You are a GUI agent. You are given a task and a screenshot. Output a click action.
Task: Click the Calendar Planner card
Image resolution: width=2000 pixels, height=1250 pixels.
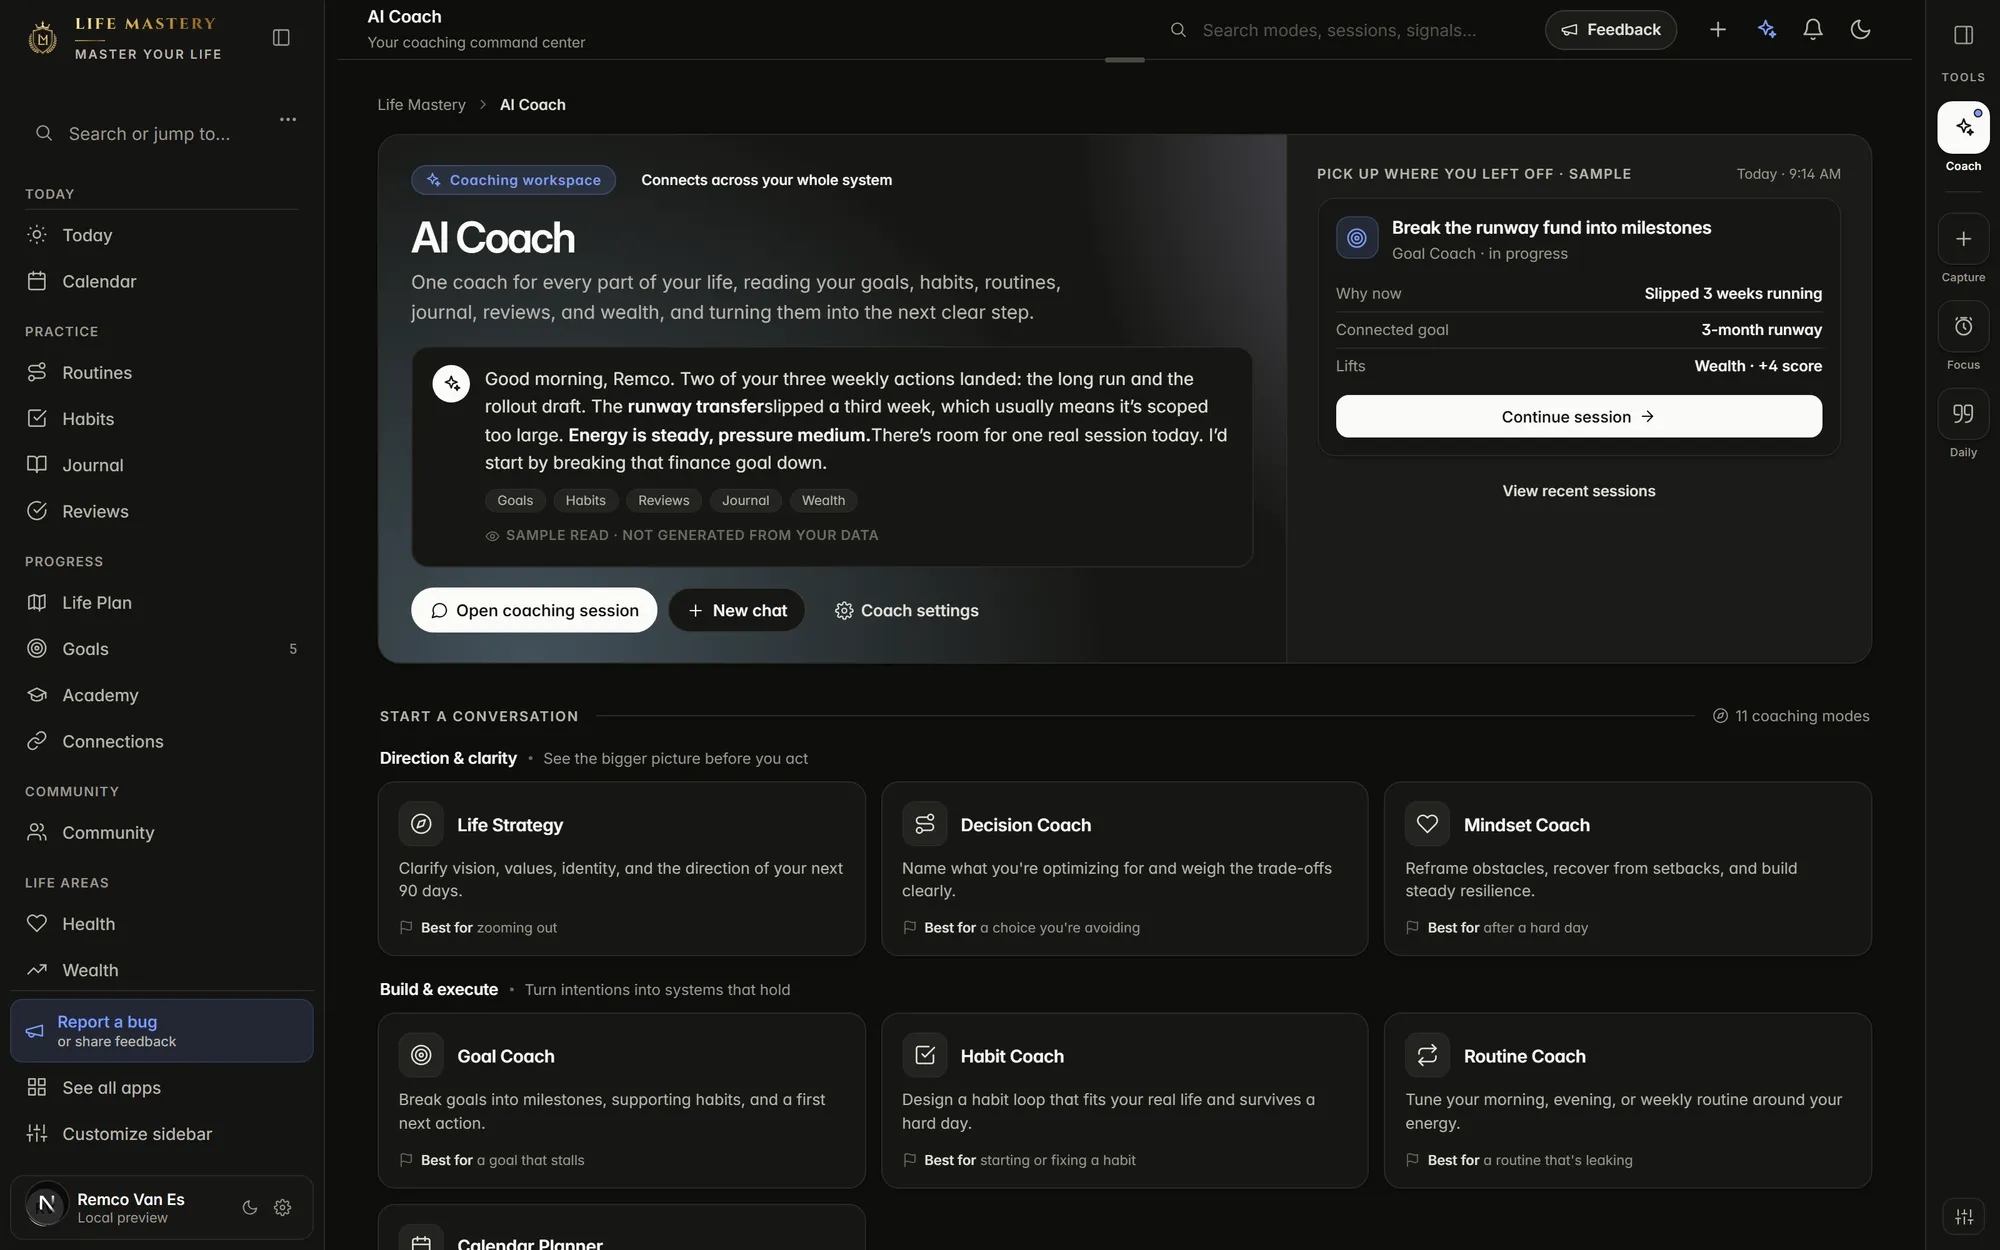tap(621, 1228)
